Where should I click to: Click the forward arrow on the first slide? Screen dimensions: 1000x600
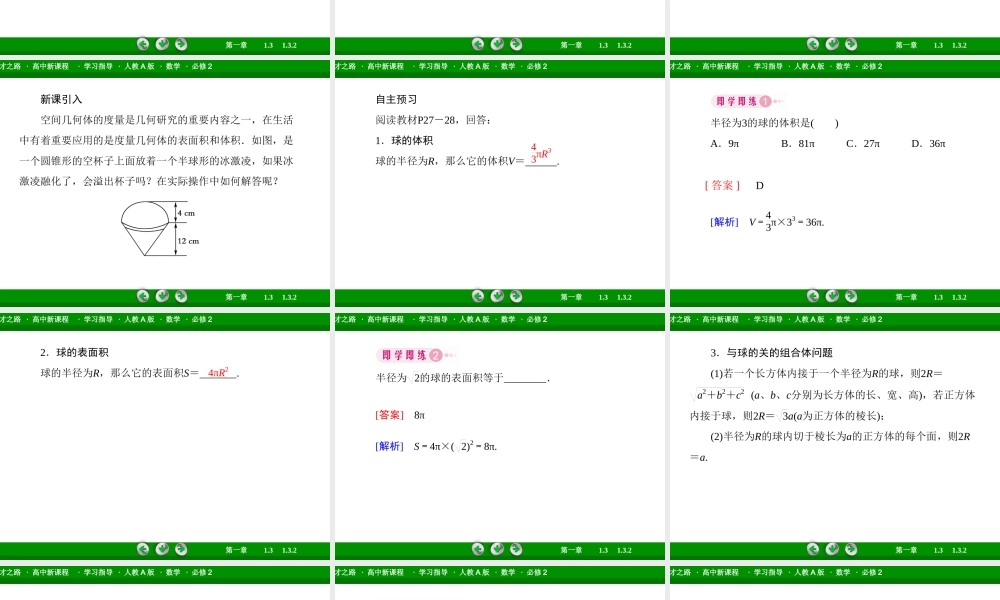181,44
